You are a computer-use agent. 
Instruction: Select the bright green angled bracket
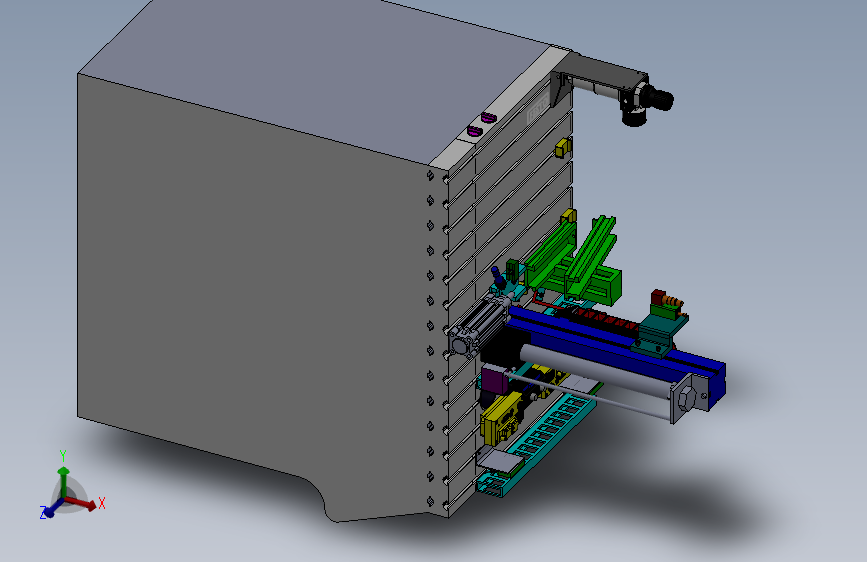click(x=586, y=260)
